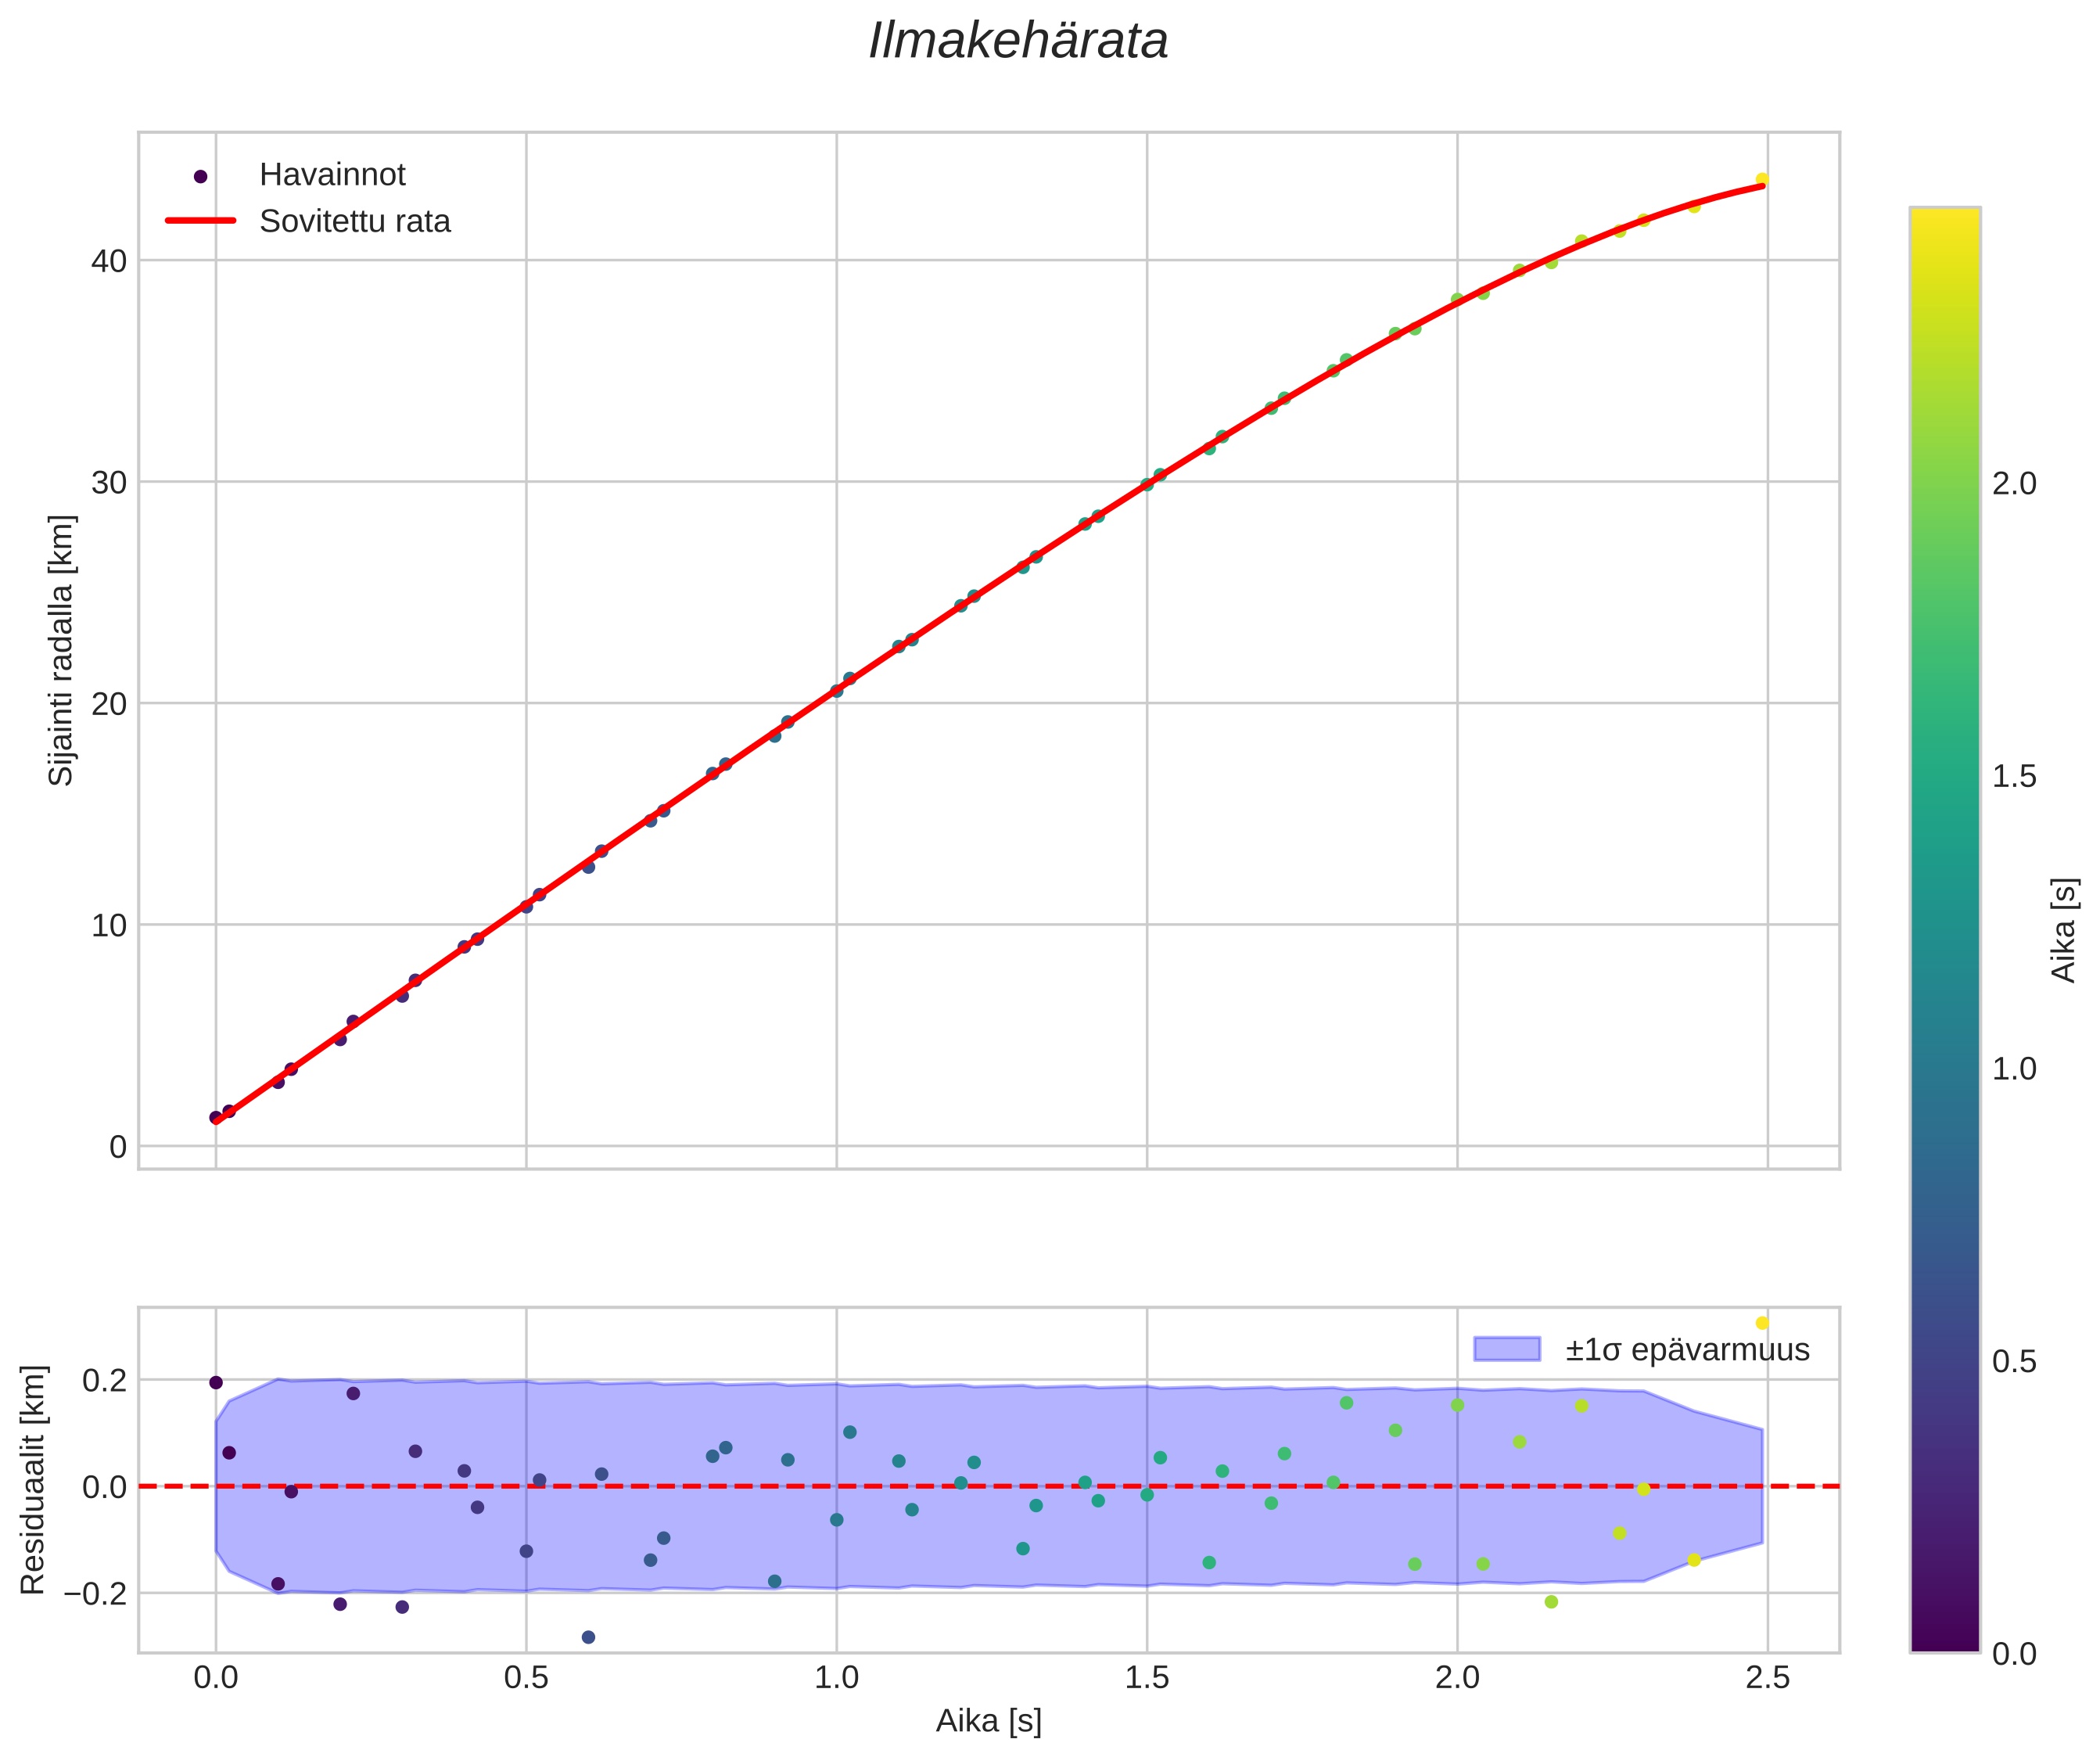Click the 2.5 tick label on time axis
2100x1757 pixels.
tap(1767, 1677)
